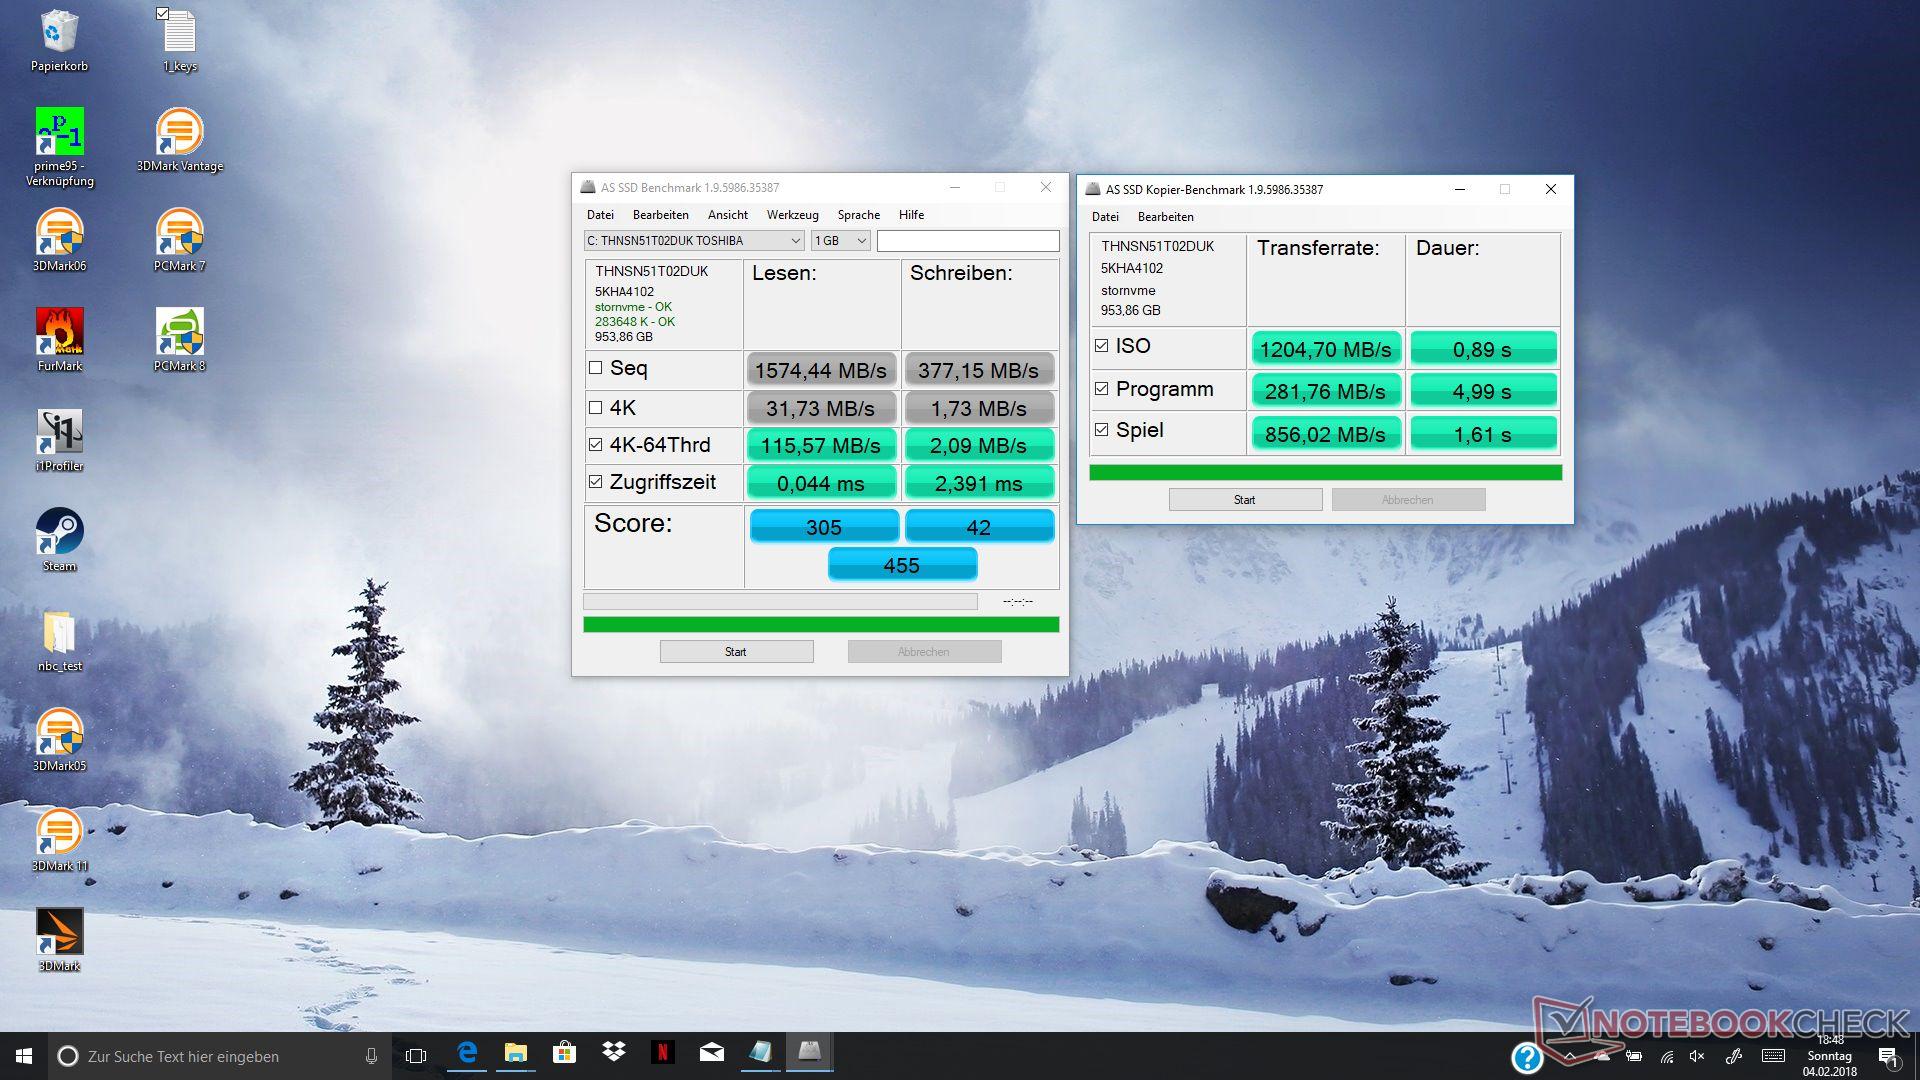Open the 1 GB test size dropdown
Image resolution: width=1920 pixels, height=1080 pixels.
(x=840, y=241)
